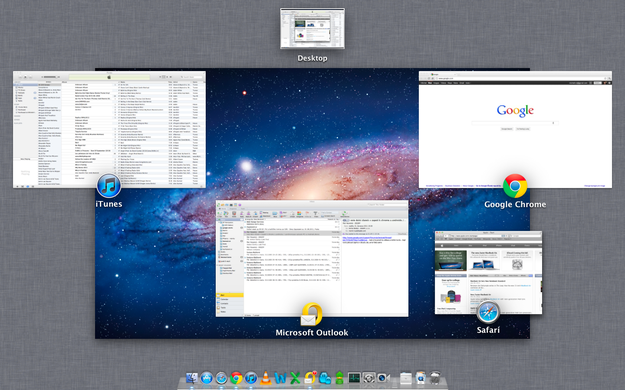Open Microsoft Excel from the Dock
Viewport: 625px width, 390px height.
[295, 378]
